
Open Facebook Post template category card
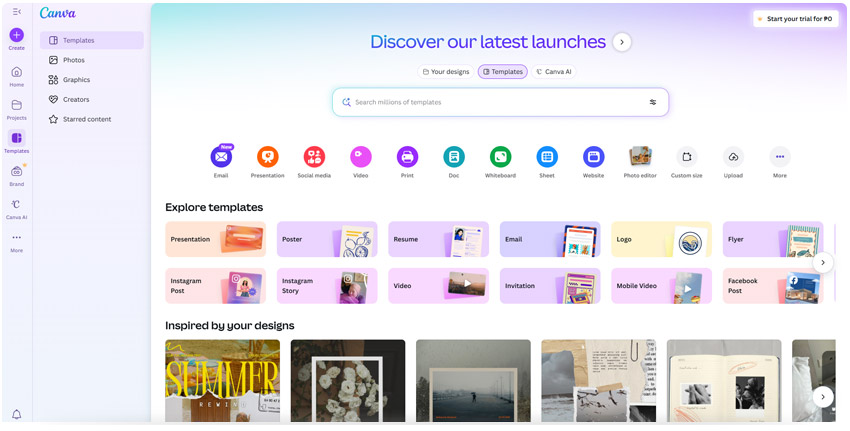(773, 286)
